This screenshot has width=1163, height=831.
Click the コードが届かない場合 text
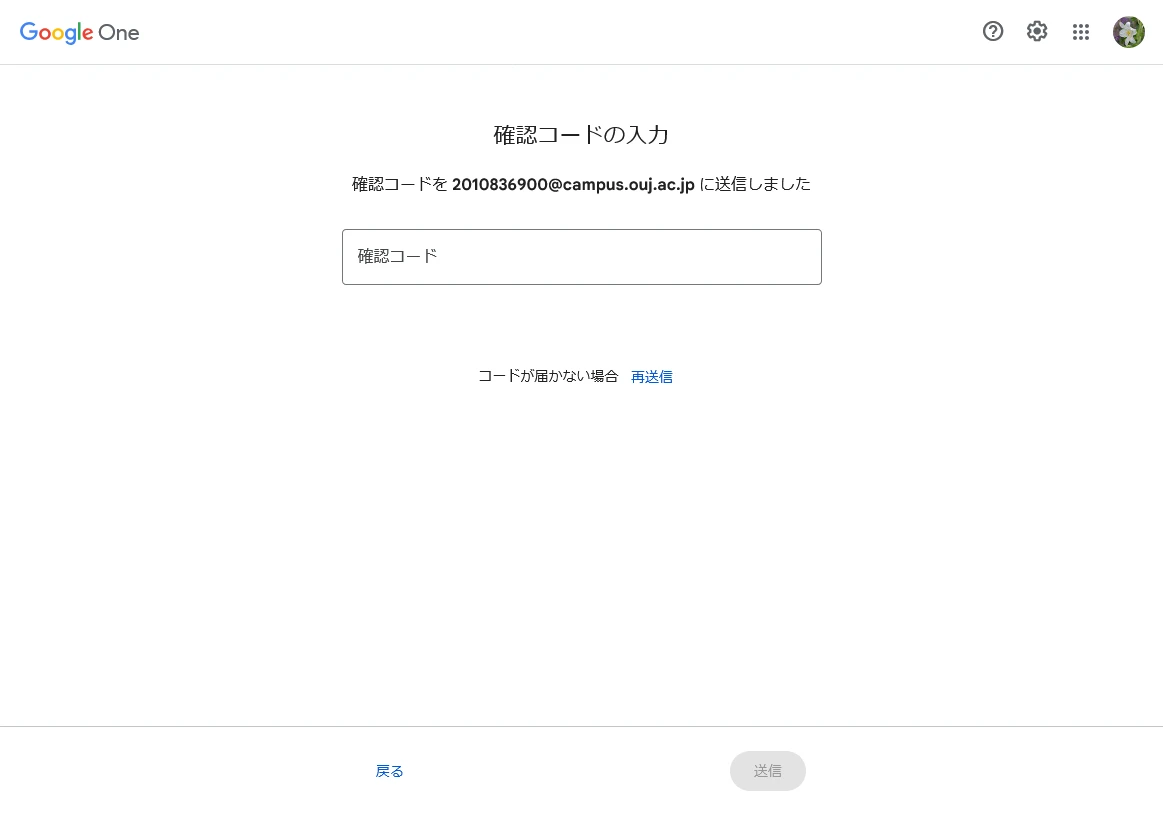[x=548, y=377]
